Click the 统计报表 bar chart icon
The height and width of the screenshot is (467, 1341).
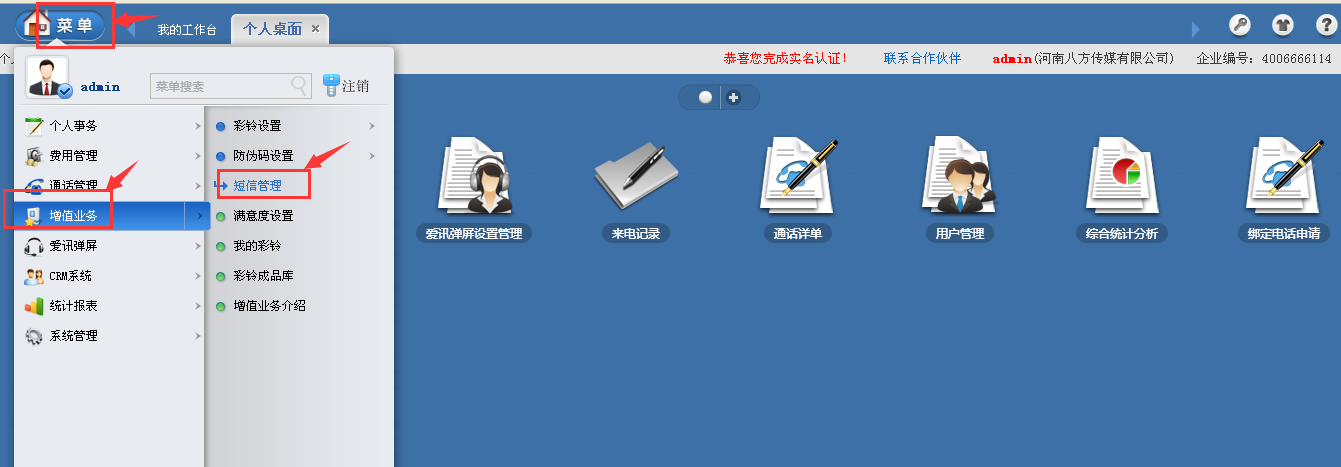click(x=34, y=306)
